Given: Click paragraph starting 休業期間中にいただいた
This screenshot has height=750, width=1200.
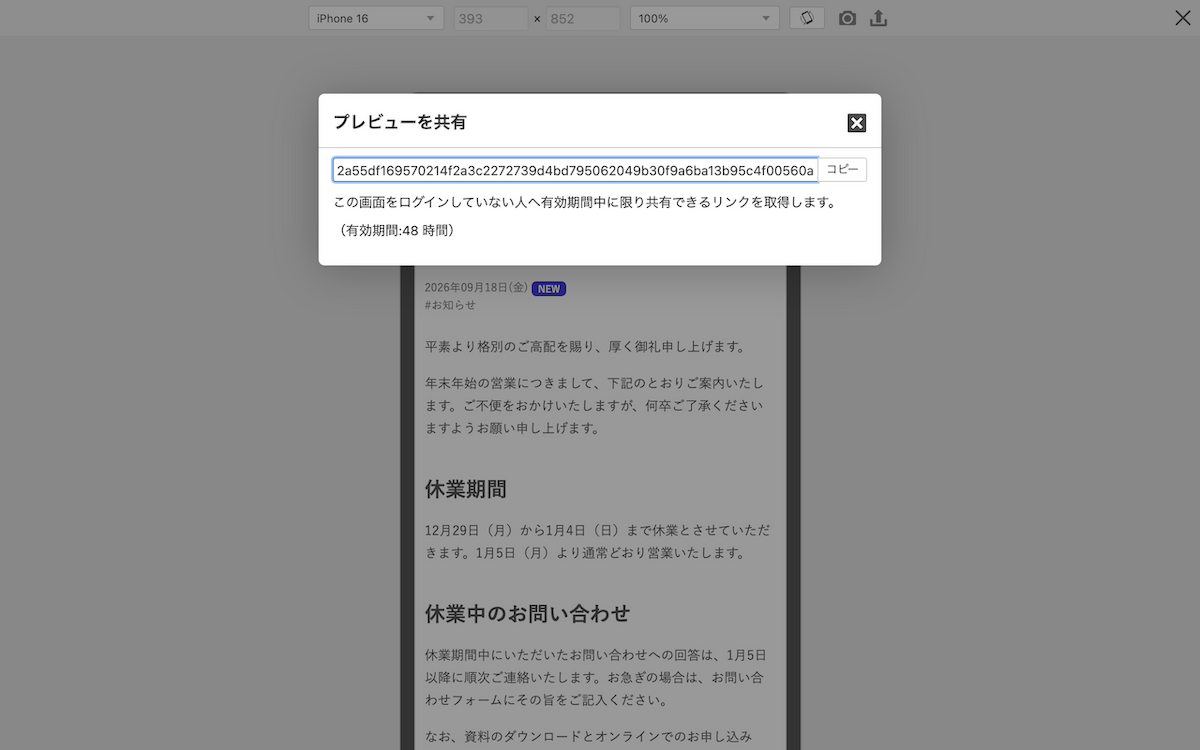Looking at the screenshot, I should pyautogui.click(x=595, y=678).
